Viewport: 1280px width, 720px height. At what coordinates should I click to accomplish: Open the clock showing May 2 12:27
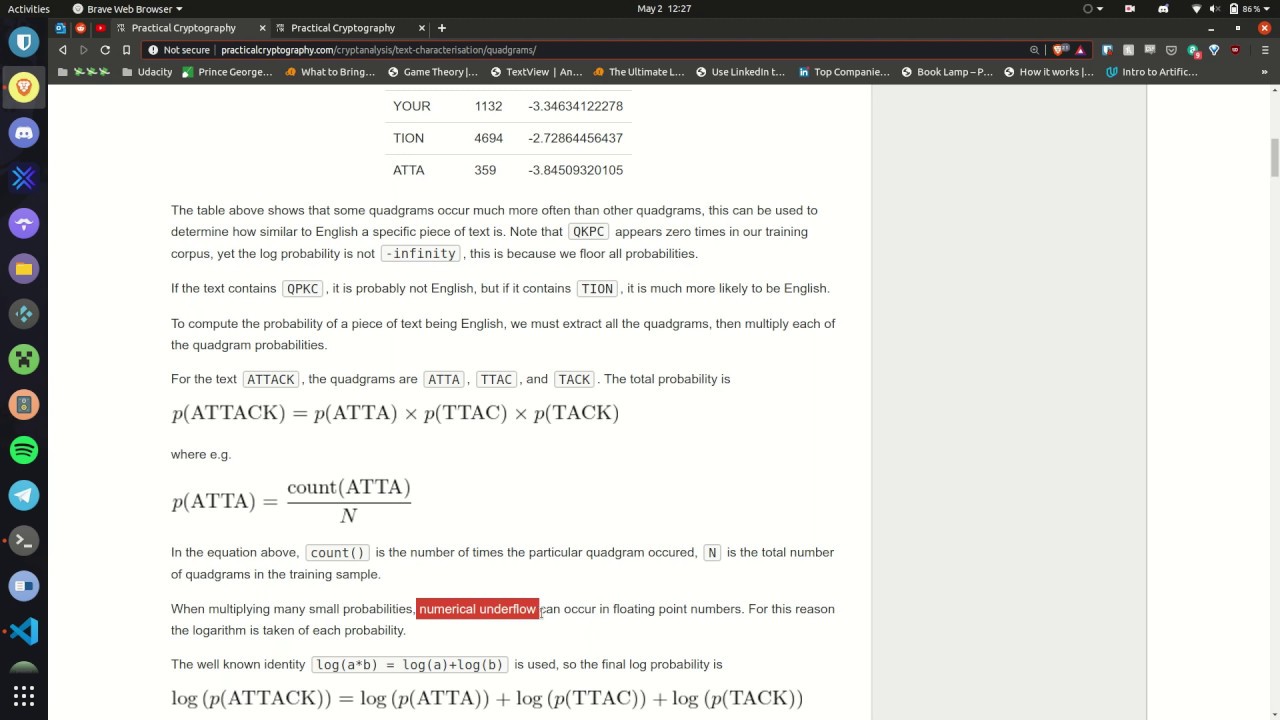coord(664,9)
